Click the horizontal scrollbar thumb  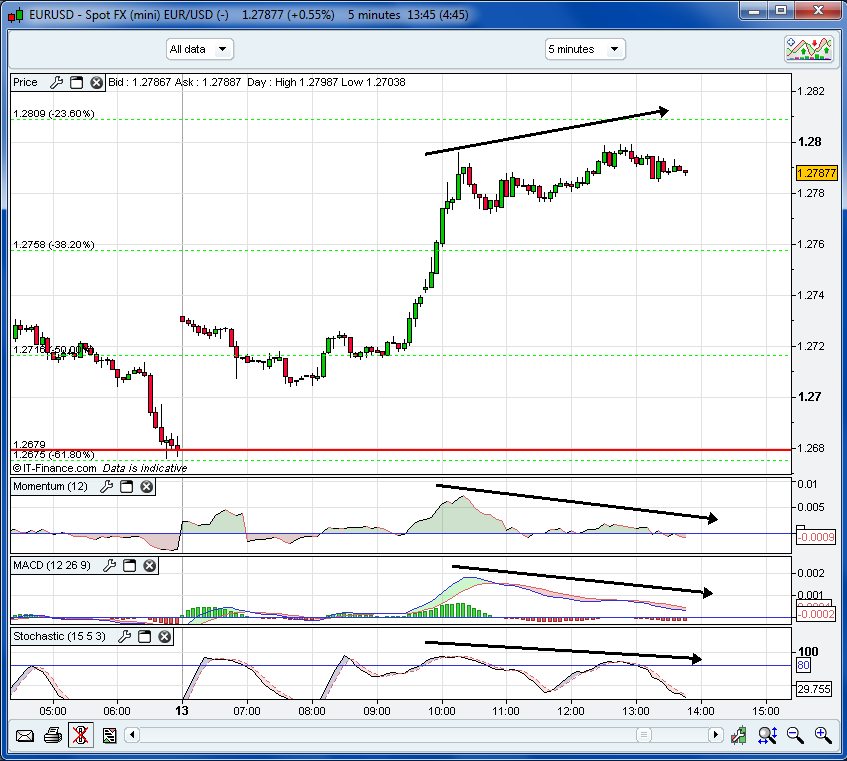click(x=643, y=735)
